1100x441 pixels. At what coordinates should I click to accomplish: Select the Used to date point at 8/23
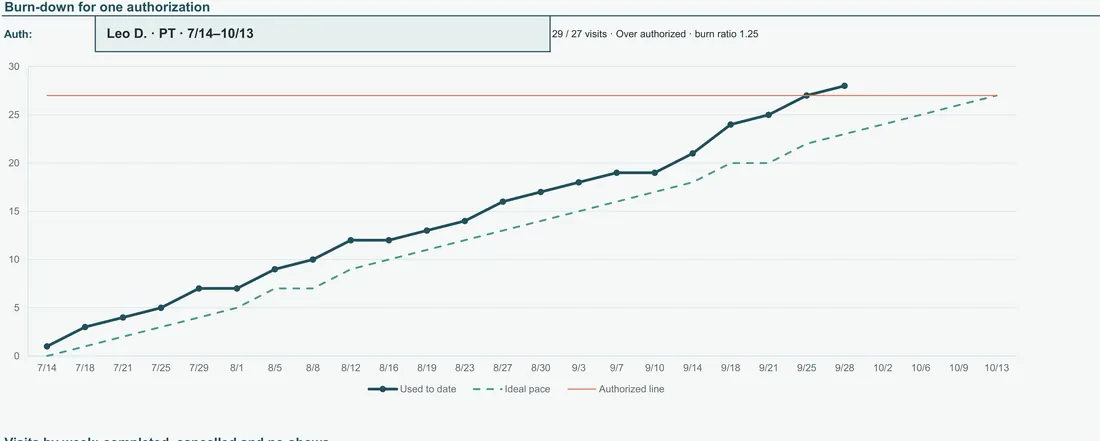(x=464, y=221)
